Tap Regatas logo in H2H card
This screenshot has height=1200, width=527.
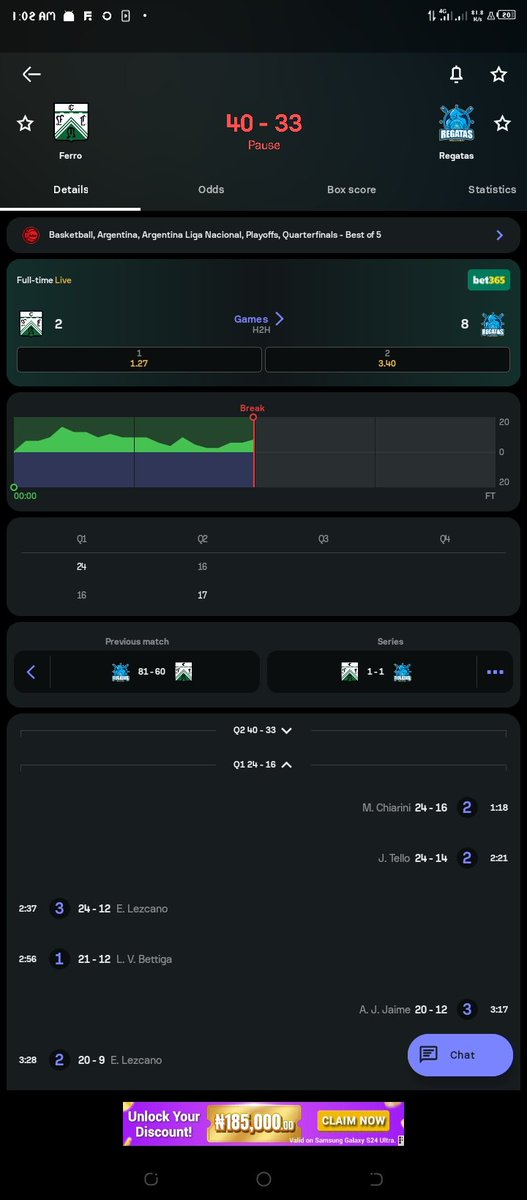493,324
